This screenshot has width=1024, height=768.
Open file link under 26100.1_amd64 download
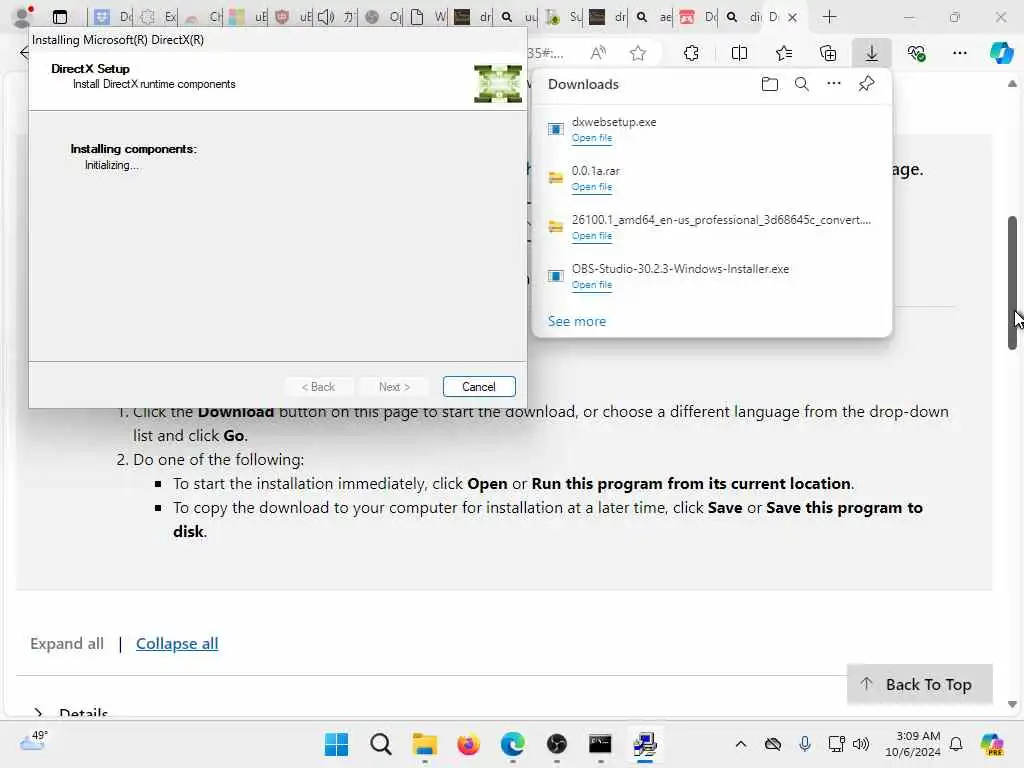(x=592, y=236)
